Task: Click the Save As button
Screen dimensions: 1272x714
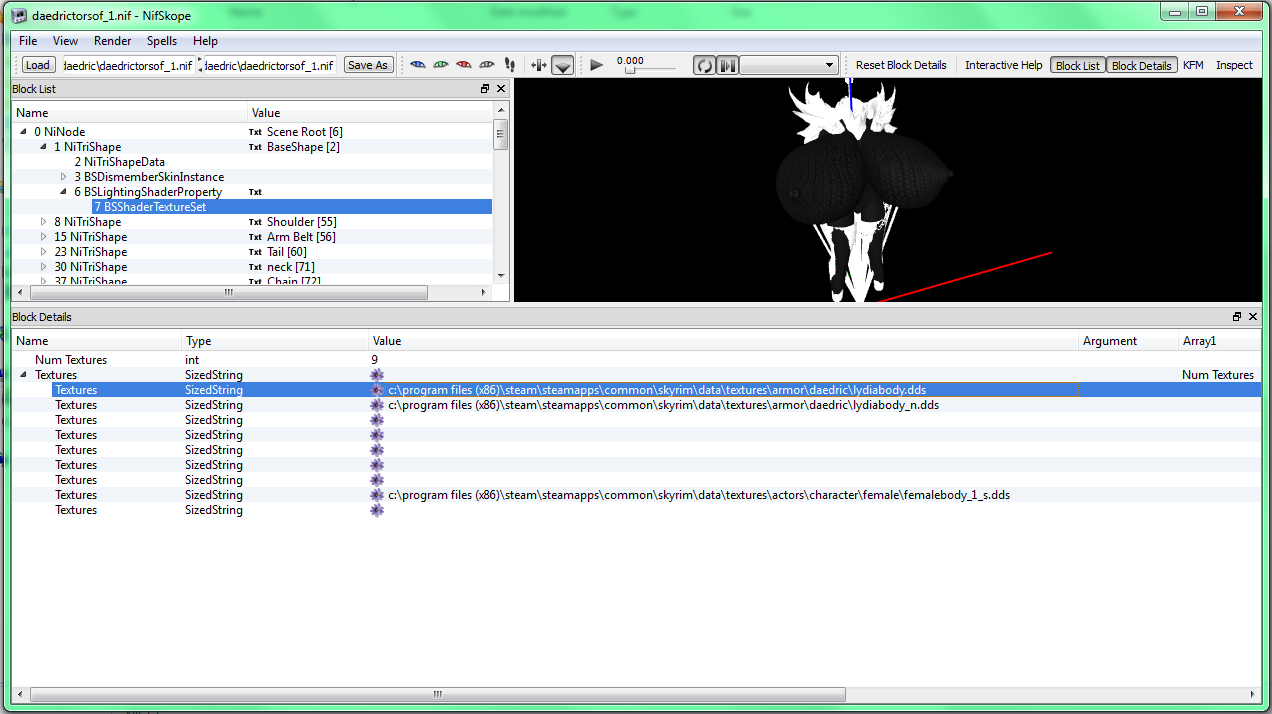Action: coord(367,65)
